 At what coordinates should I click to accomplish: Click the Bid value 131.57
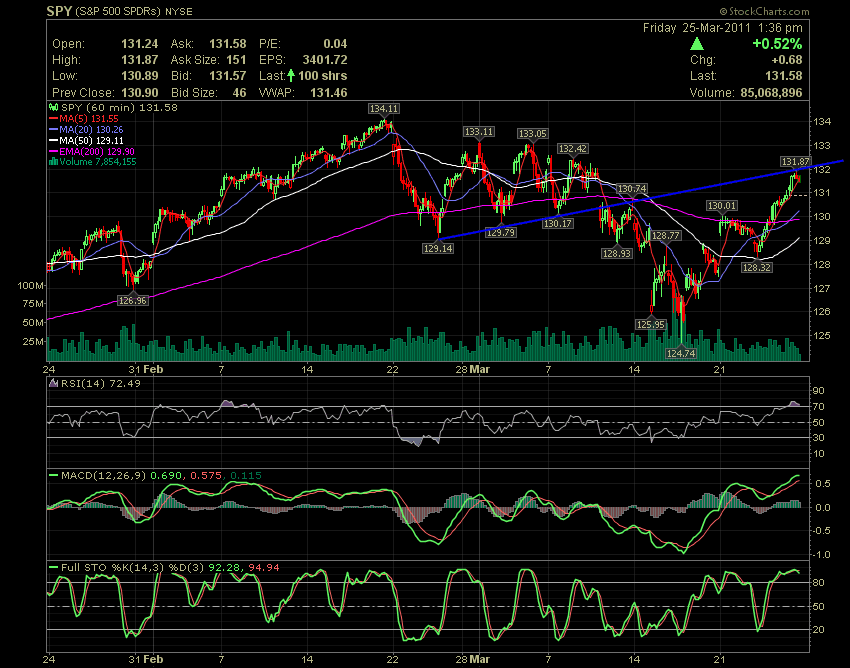[228, 76]
